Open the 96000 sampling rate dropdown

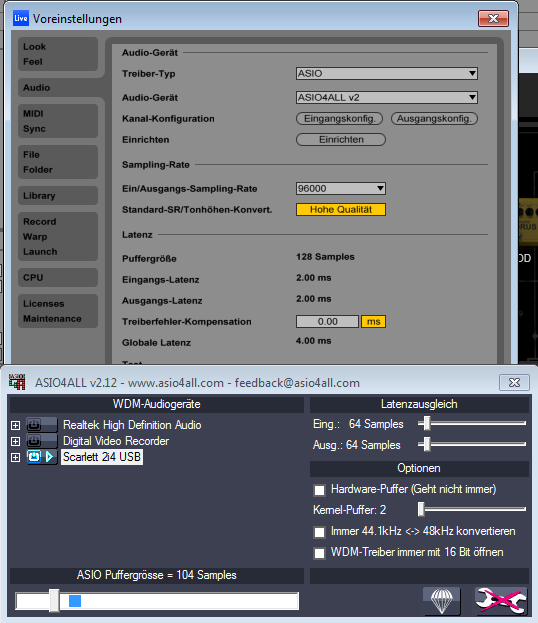[341, 188]
